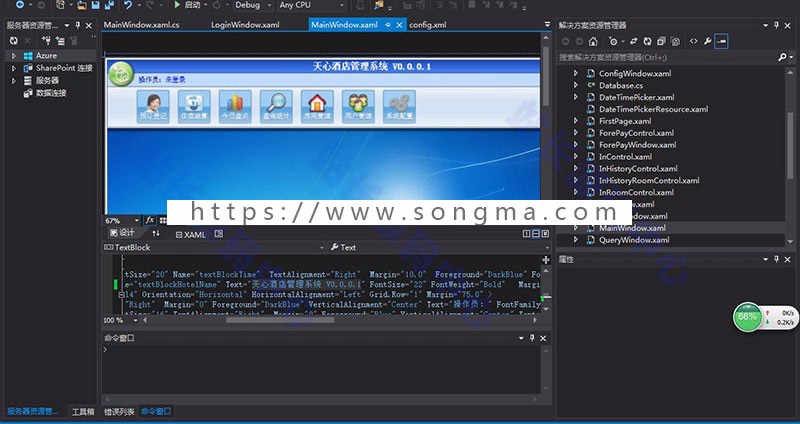Select QueryWindow.xaml in Solution Explorer
Screen dimensions: 800x424
point(634,240)
